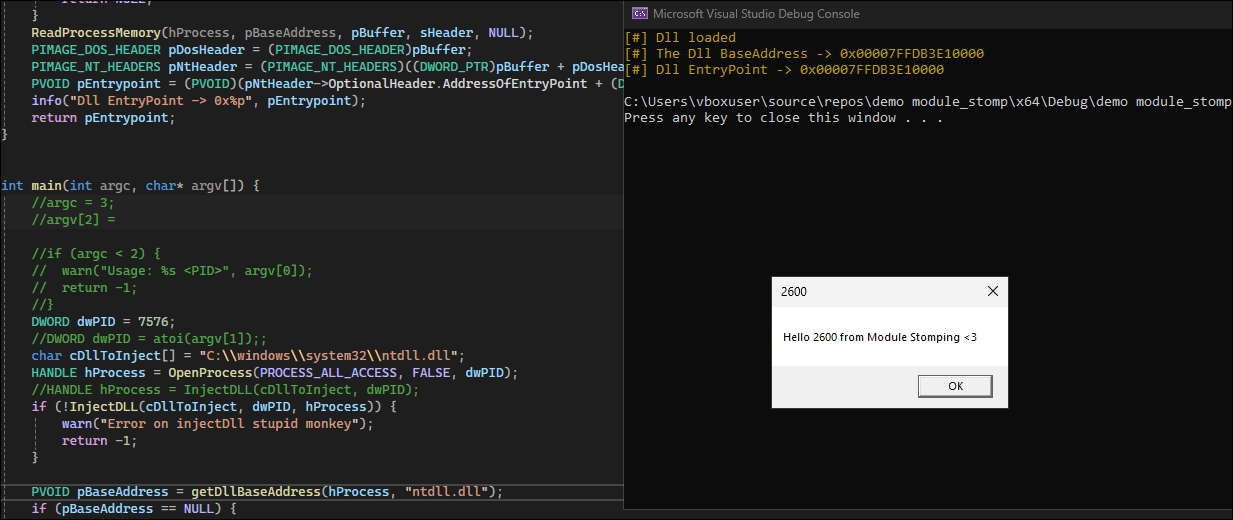The width and height of the screenshot is (1233, 520).
Task: Close the 2600 message box
Action: tap(992, 291)
